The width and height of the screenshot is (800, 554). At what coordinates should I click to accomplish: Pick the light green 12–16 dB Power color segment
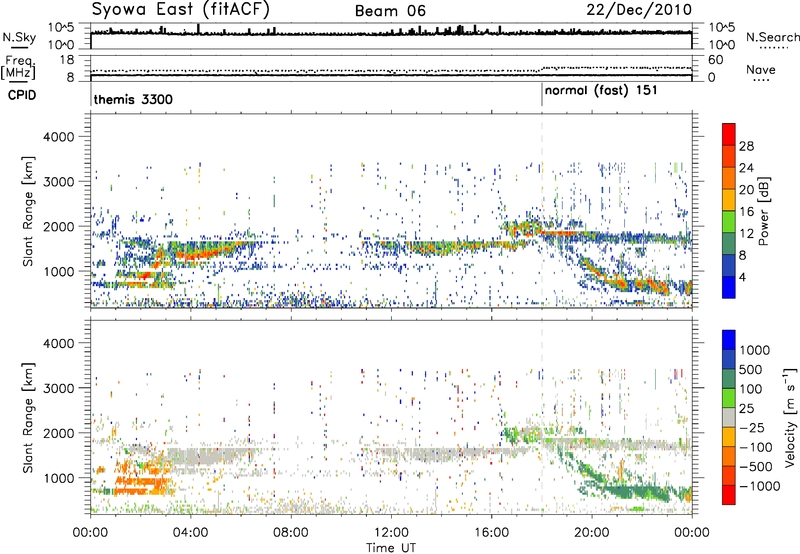729,222
